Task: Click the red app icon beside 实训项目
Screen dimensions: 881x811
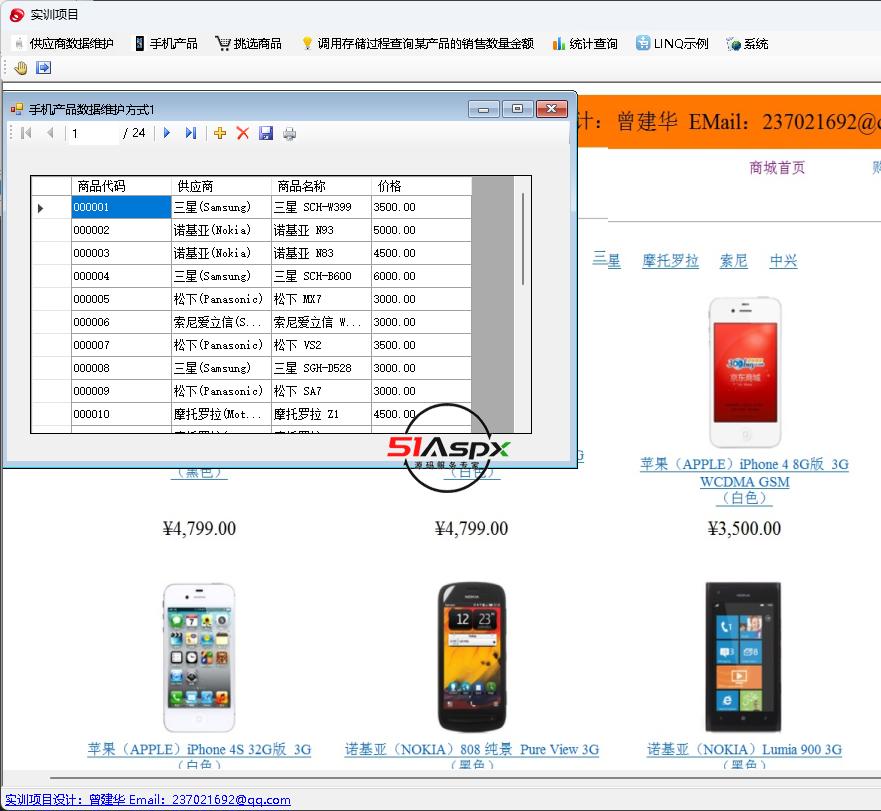Action: [x=17, y=15]
